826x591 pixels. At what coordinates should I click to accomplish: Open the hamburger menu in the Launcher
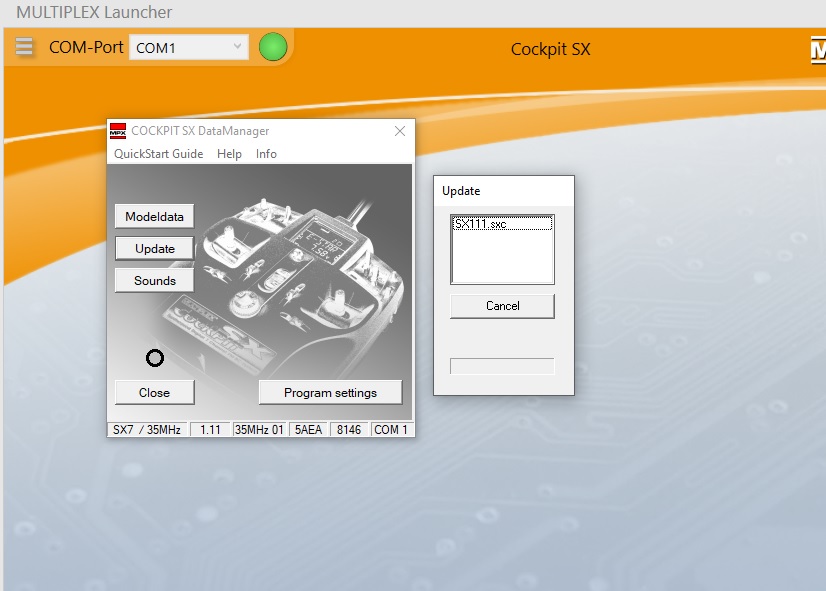click(24, 47)
